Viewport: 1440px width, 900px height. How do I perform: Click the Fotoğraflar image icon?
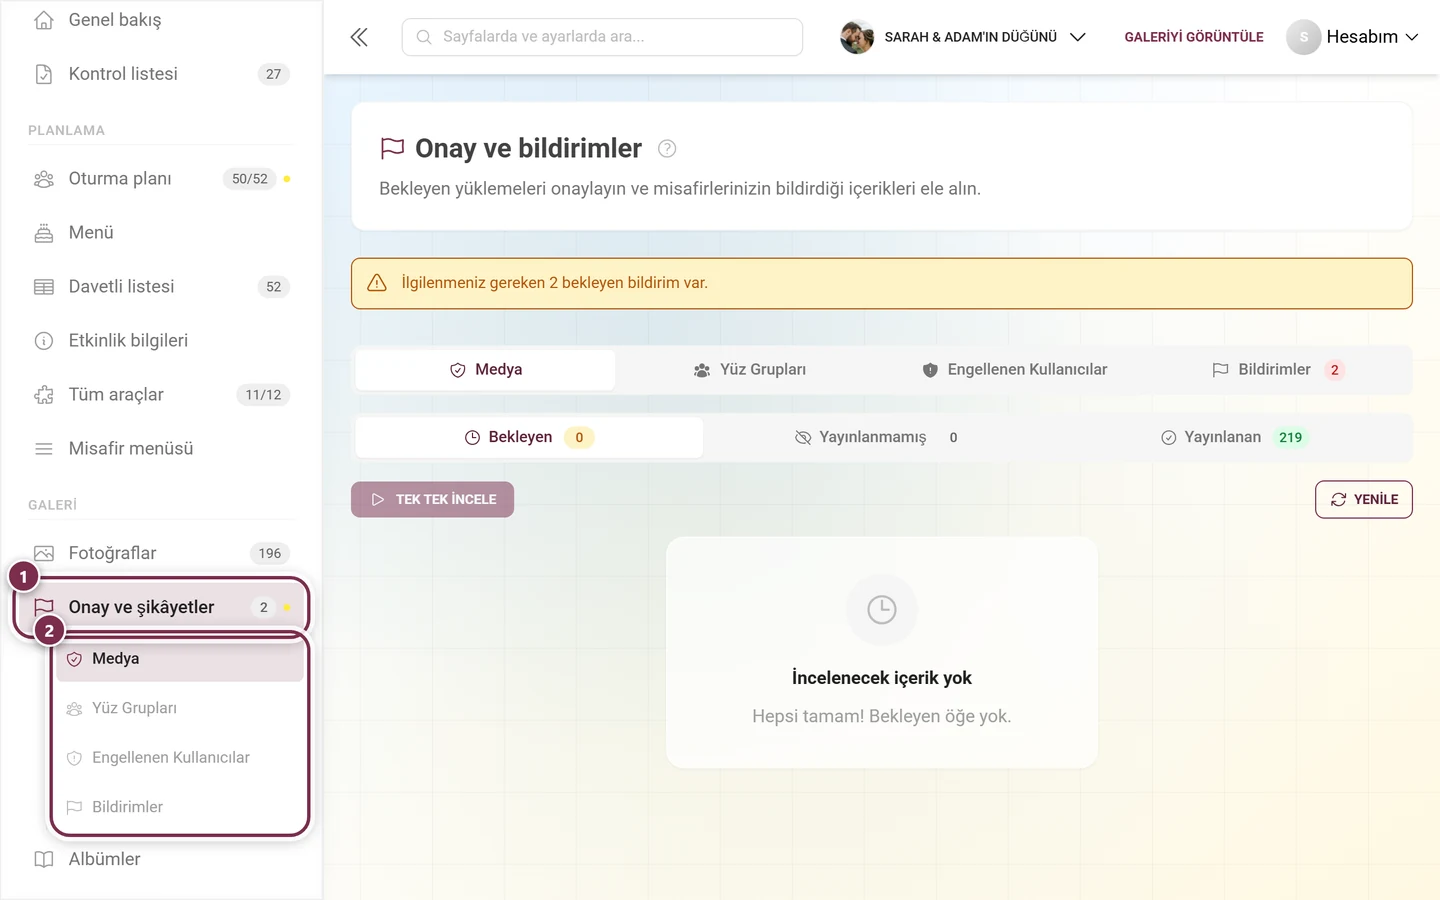point(44,554)
